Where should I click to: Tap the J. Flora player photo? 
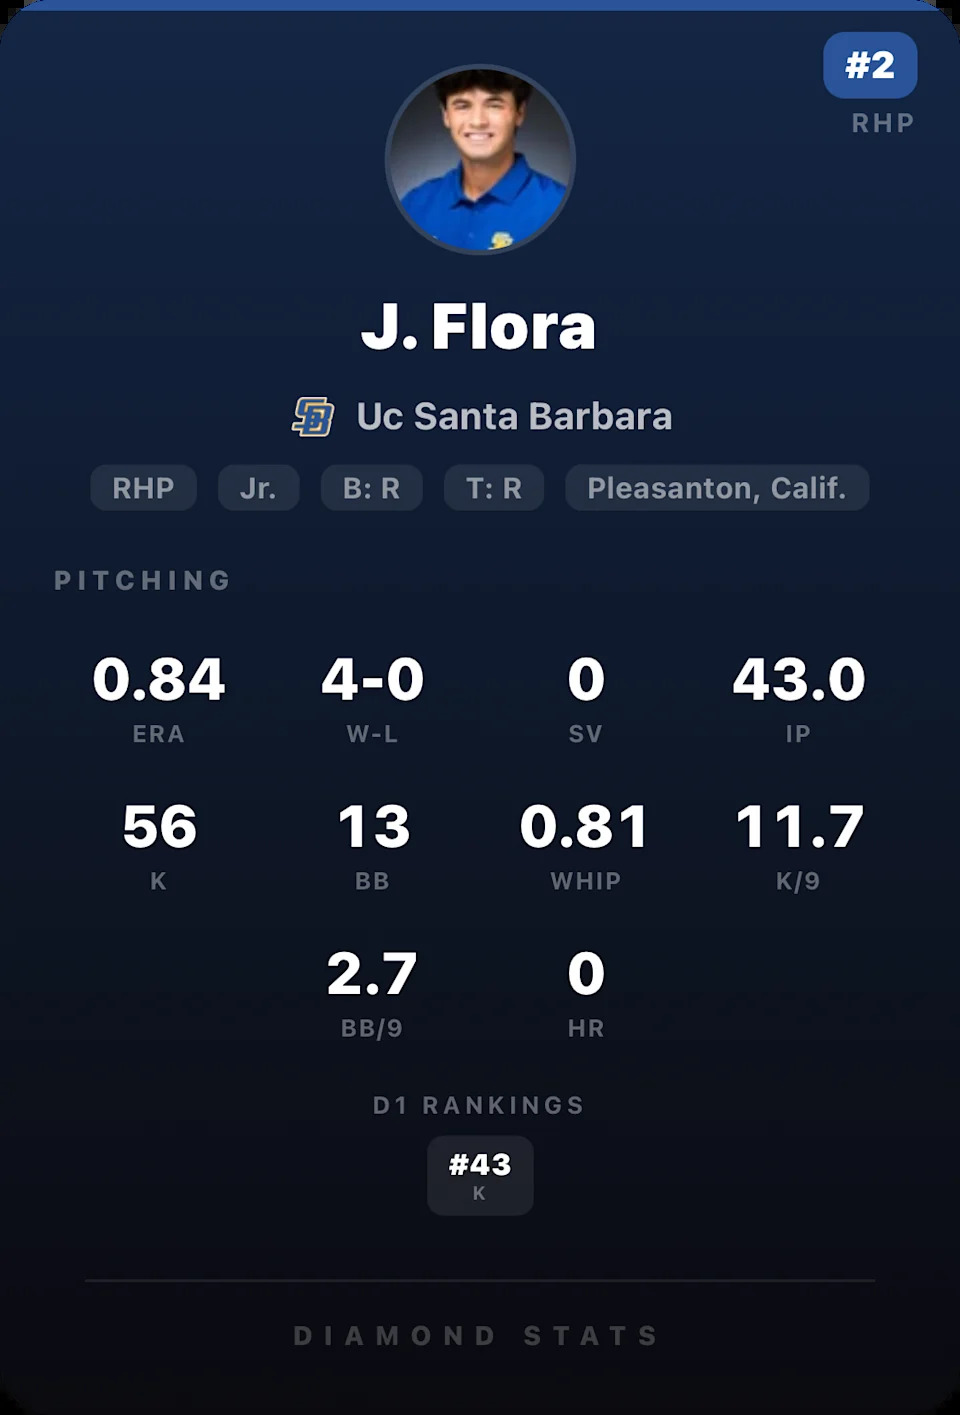pyautogui.click(x=480, y=160)
